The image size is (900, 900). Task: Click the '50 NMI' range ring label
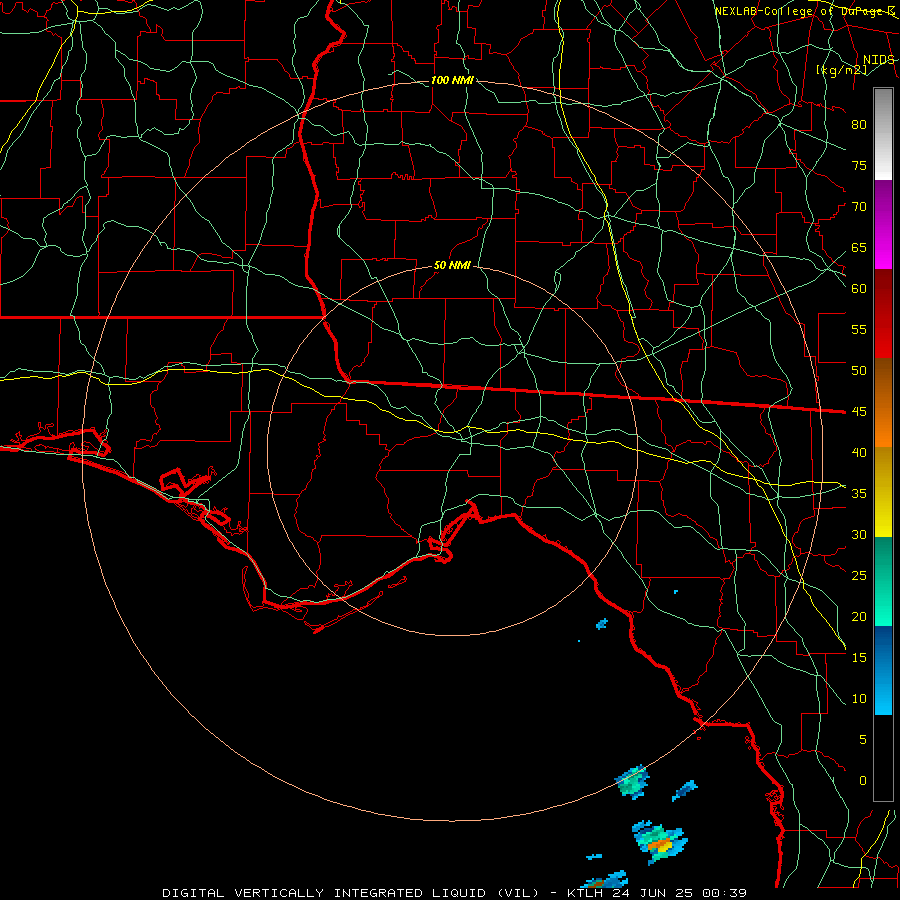[x=452, y=265]
